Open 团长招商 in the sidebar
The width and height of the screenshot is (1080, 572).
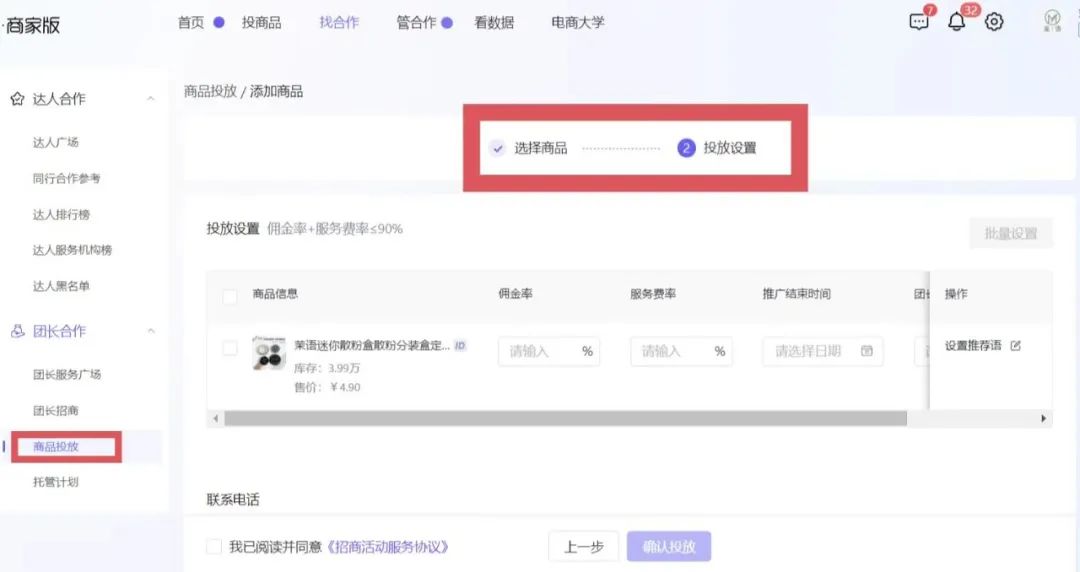(x=56, y=411)
